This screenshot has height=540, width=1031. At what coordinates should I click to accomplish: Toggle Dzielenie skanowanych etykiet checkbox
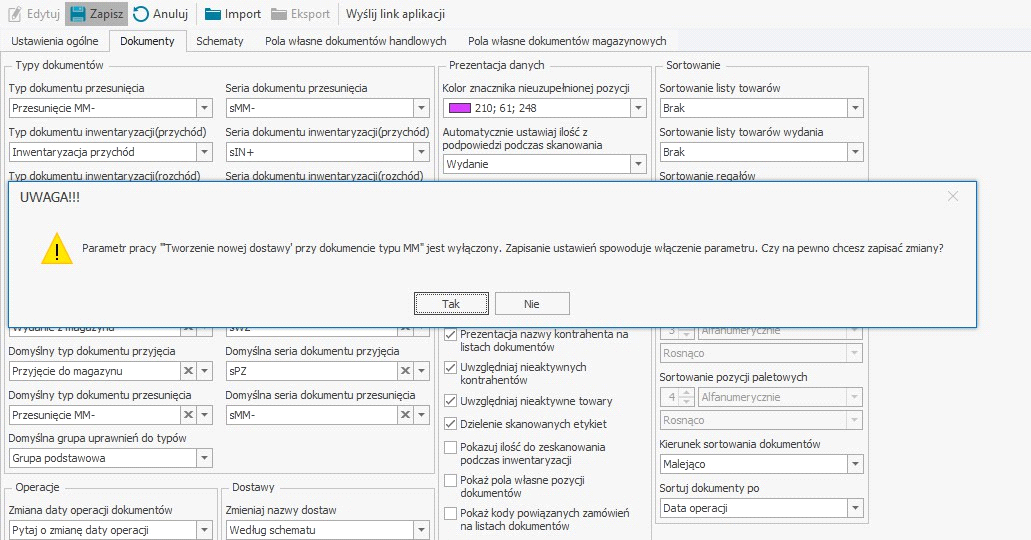click(450, 424)
